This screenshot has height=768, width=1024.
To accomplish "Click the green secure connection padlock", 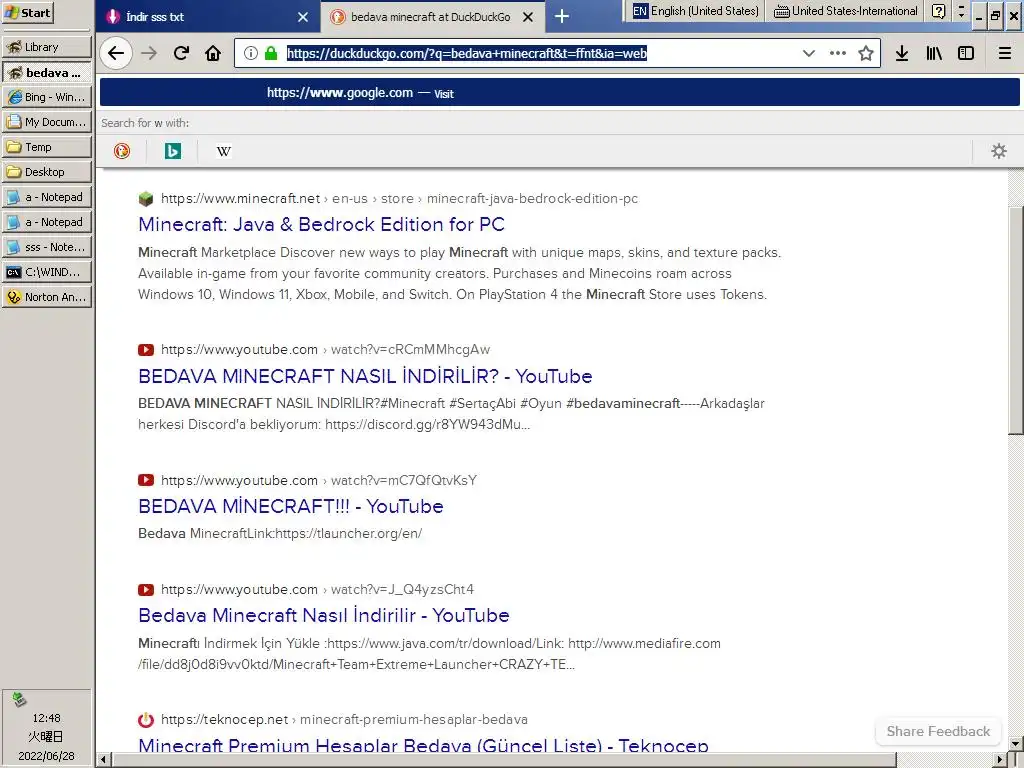I will click(271, 54).
